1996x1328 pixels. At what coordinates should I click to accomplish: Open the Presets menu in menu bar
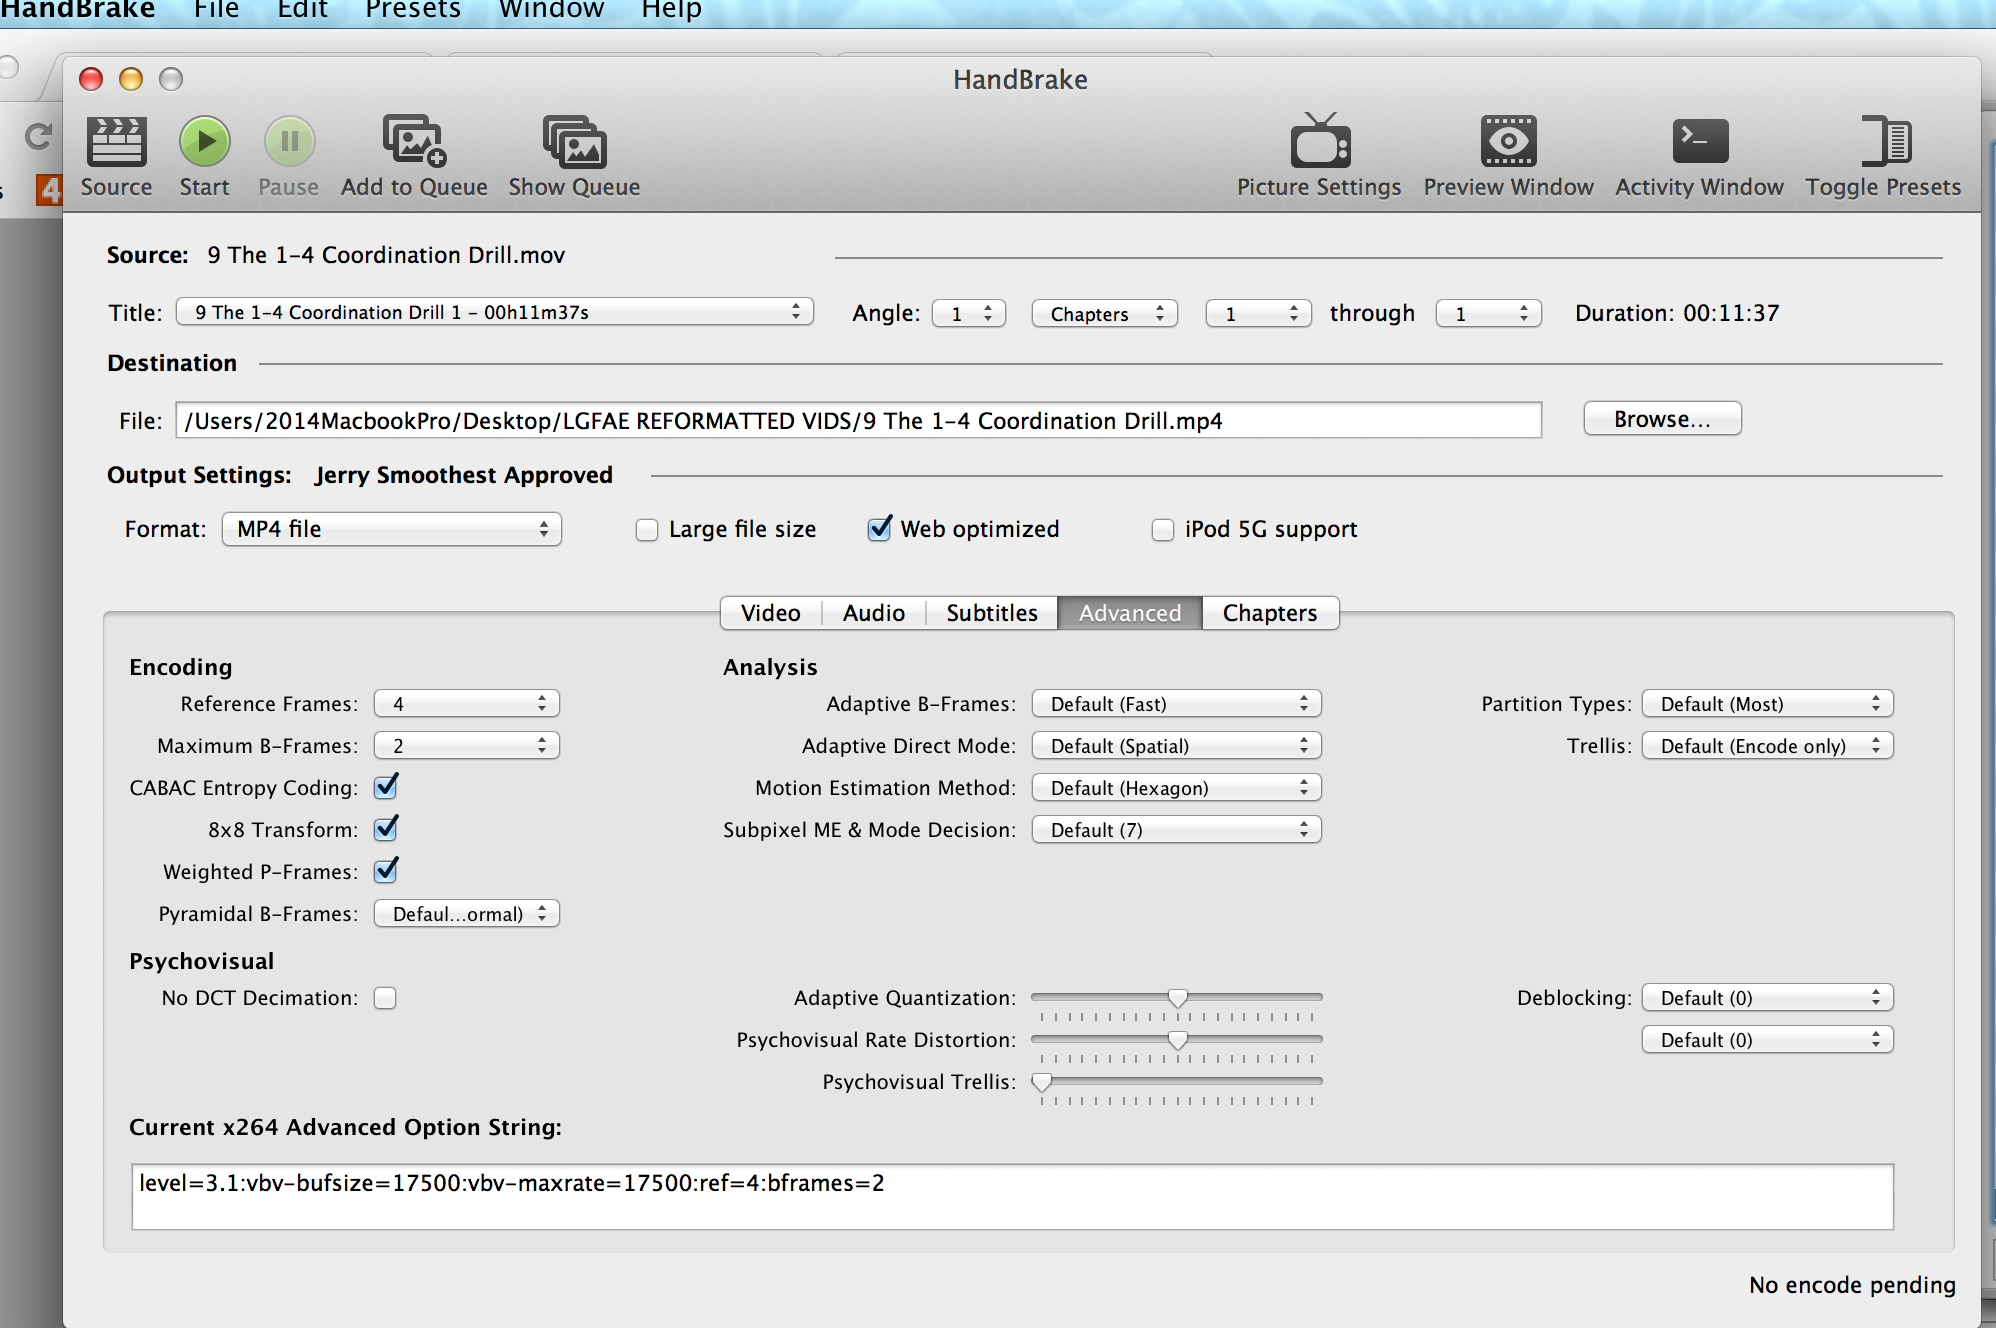tap(412, 10)
